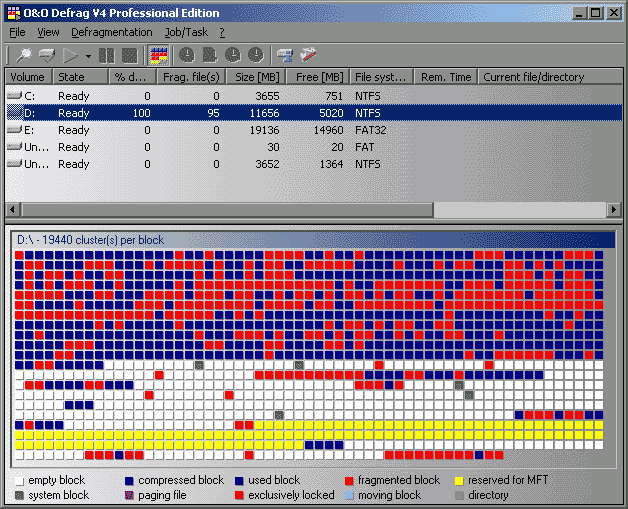Click the left arrow of horizontal scrollbar
The height and width of the screenshot is (509, 628).
[12, 209]
